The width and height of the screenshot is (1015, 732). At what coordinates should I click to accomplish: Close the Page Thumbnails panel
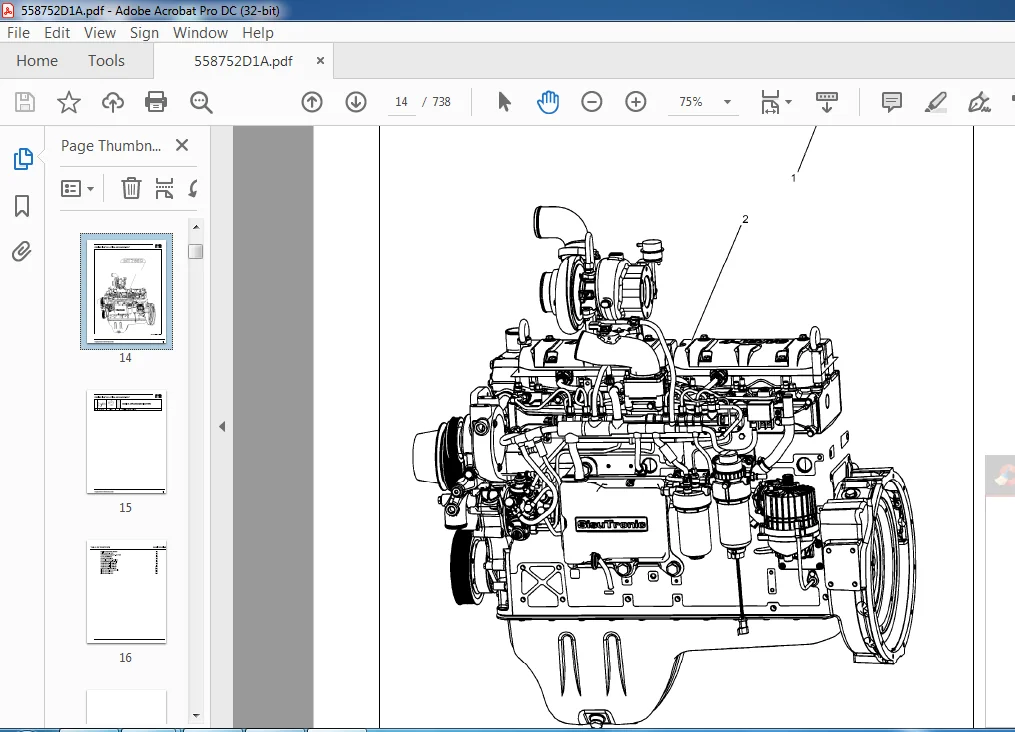point(182,145)
